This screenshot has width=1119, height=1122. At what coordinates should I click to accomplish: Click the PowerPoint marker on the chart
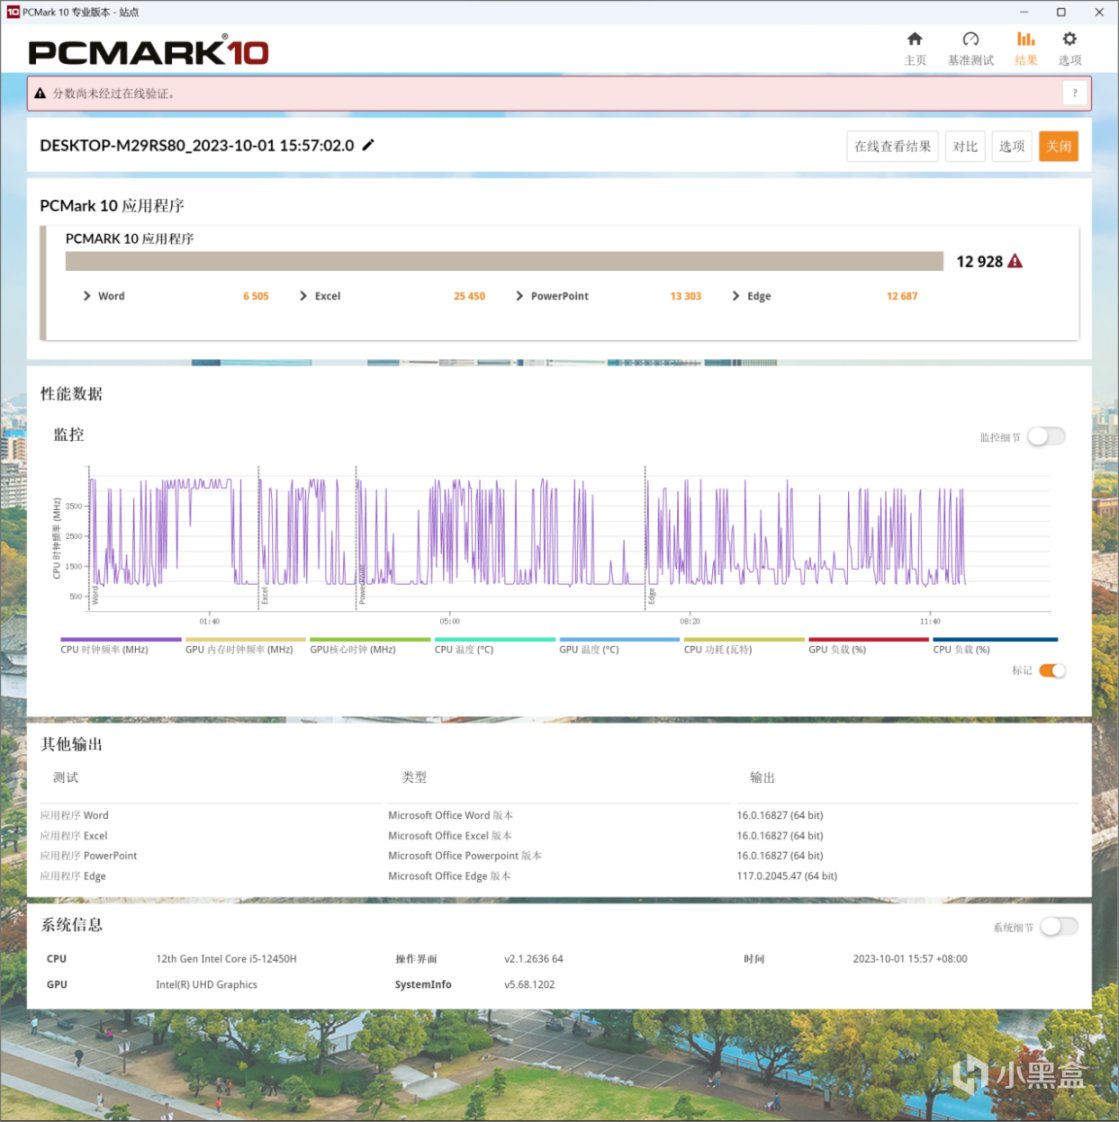point(362,585)
